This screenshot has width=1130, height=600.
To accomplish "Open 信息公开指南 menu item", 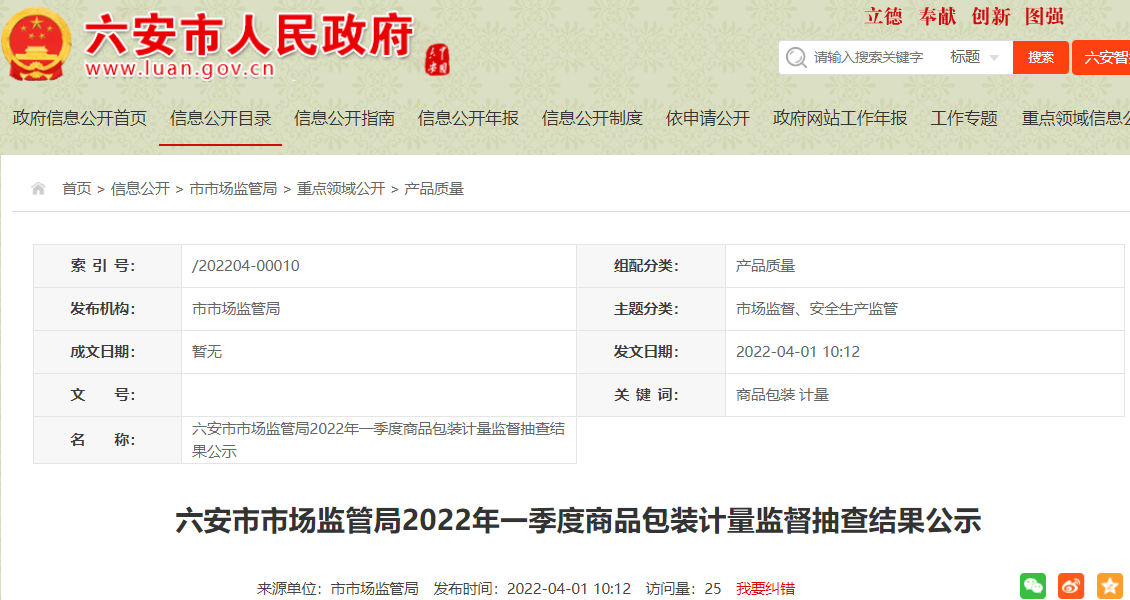I will tap(344, 118).
